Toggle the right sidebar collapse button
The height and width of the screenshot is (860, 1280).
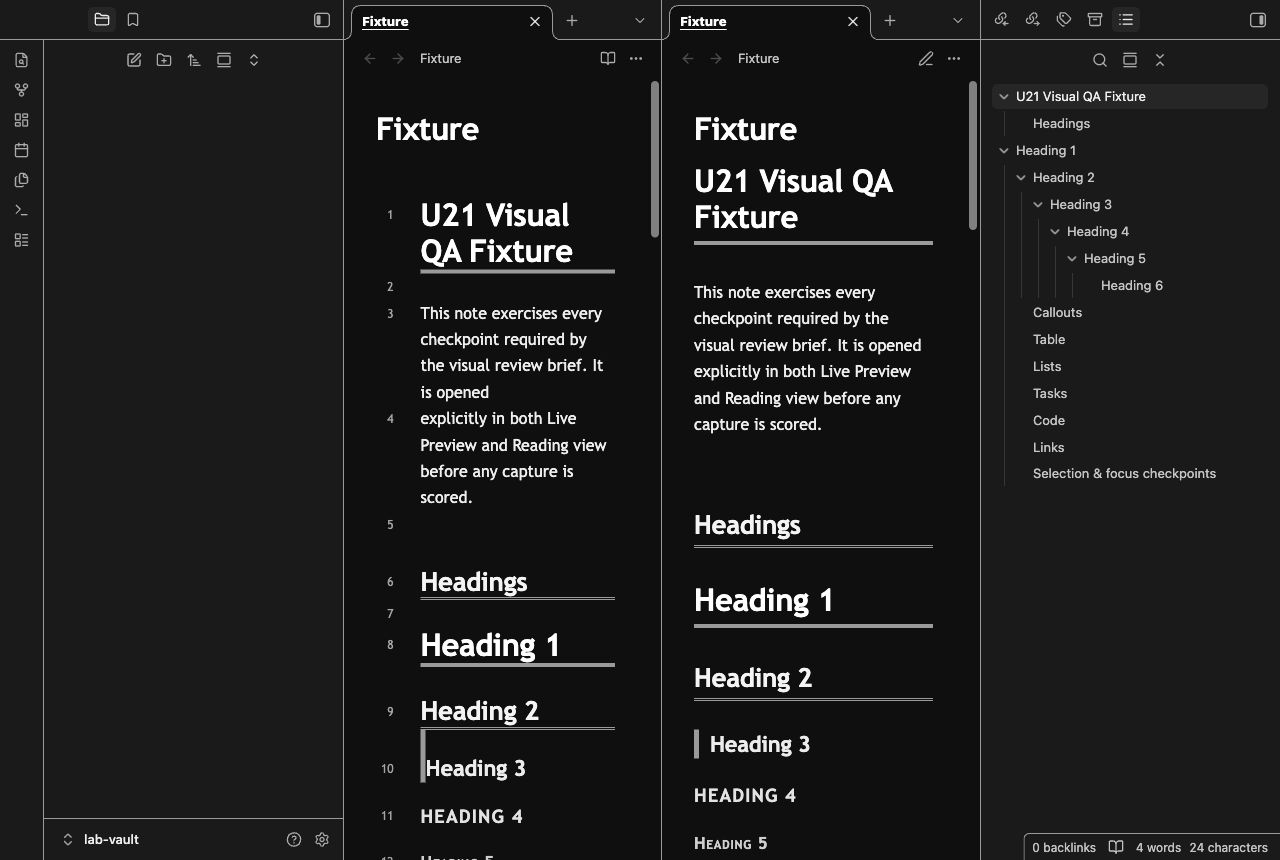[x=1258, y=20]
